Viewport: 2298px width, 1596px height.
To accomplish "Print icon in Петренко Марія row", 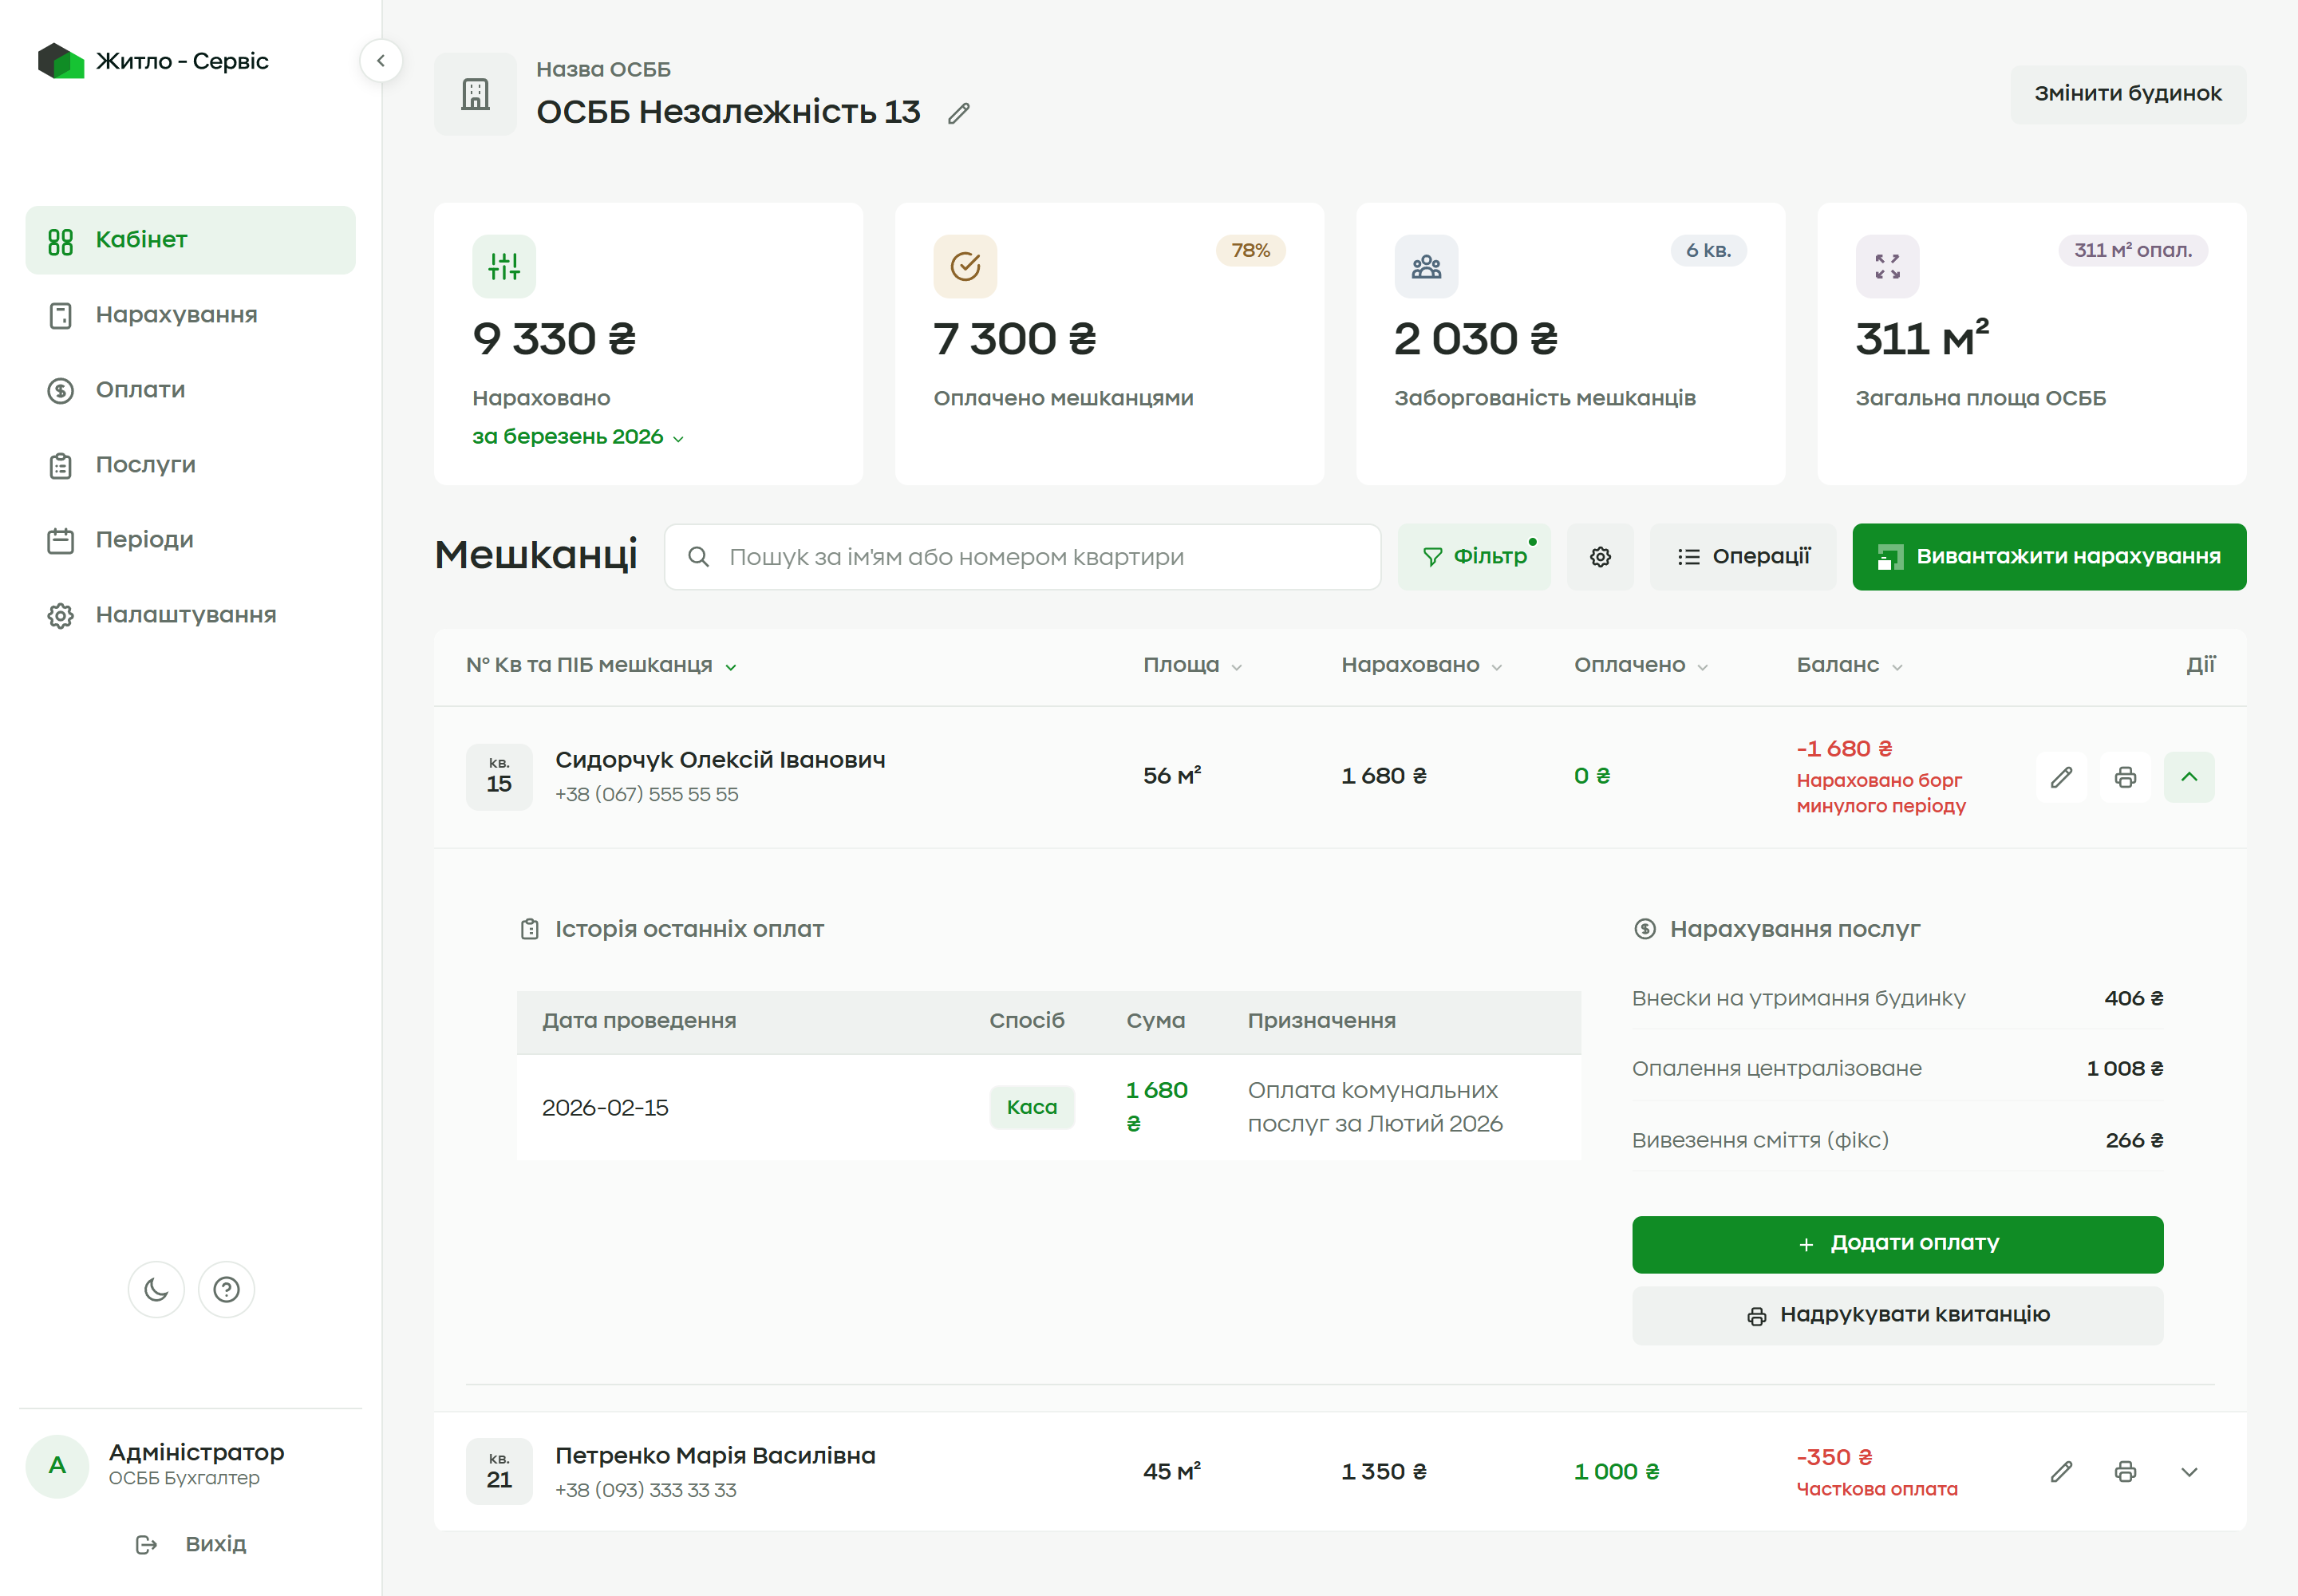I will (x=2125, y=1472).
